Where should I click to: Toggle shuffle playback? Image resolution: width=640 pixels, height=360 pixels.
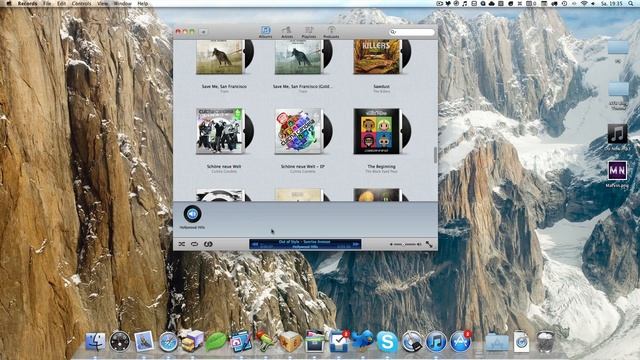pyautogui.click(x=182, y=244)
